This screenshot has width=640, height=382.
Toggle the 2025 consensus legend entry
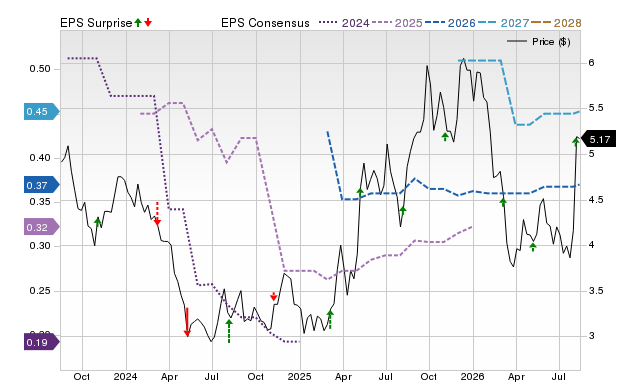pos(397,23)
